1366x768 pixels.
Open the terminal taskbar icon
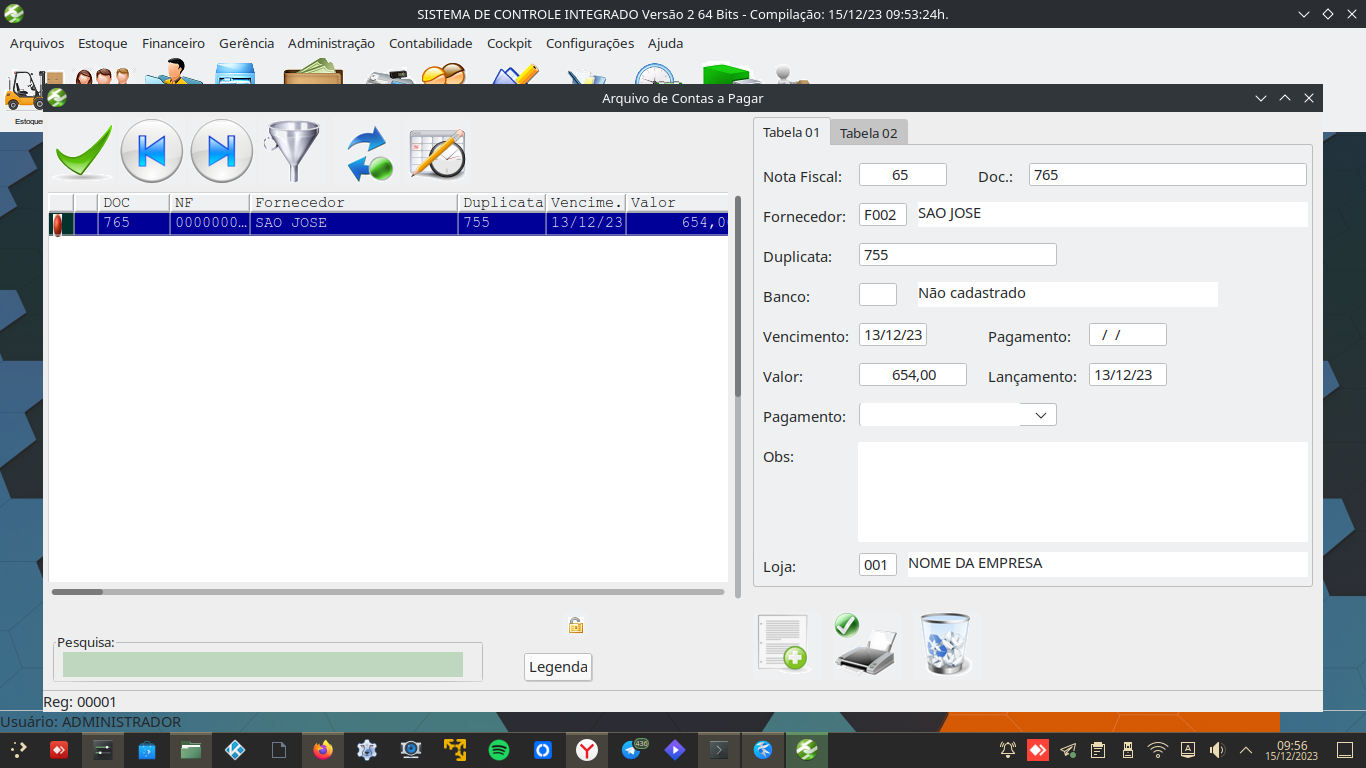click(718, 749)
